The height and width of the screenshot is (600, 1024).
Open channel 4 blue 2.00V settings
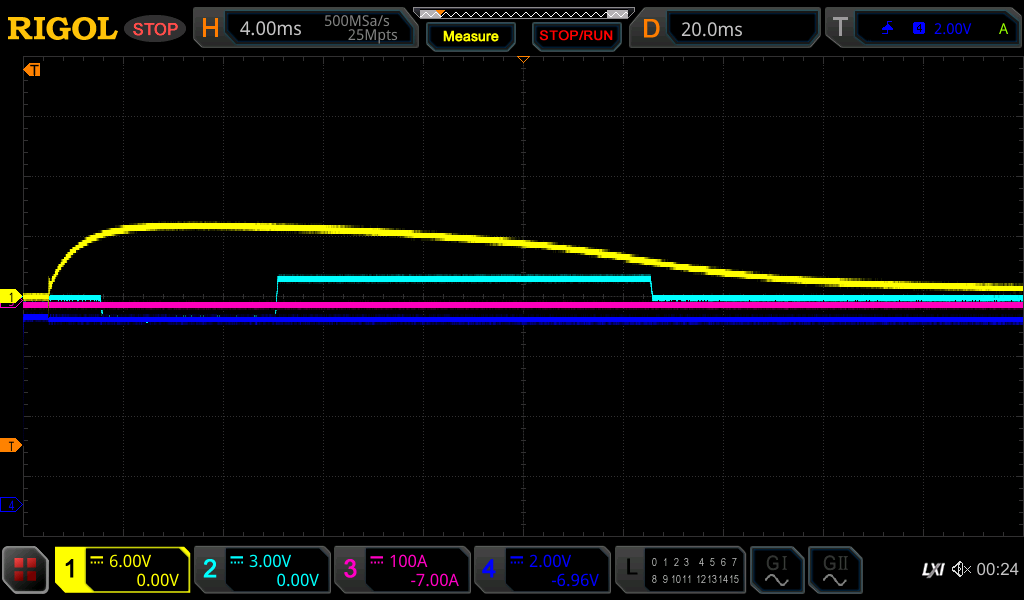click(x=541, y=570)
